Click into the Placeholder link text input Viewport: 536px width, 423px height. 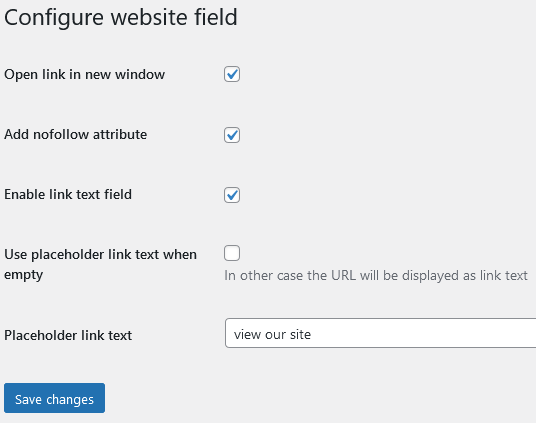click(380, 333)
